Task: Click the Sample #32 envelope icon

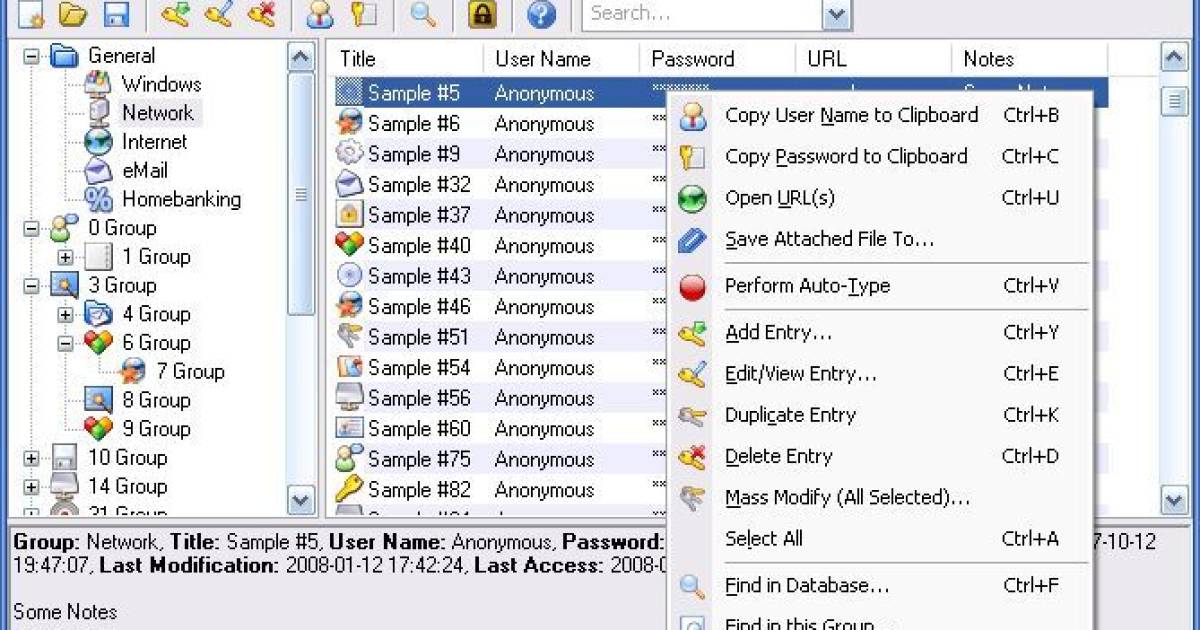Action: tap(349, 185)
